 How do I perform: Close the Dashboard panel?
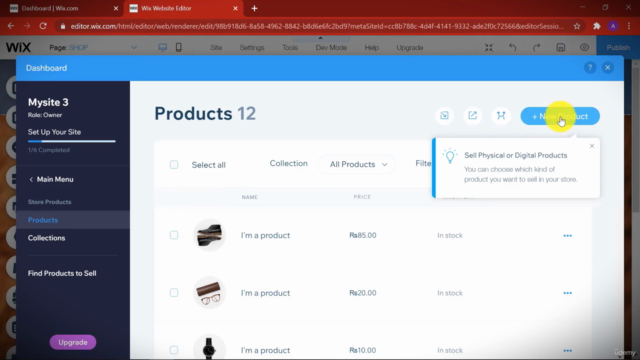(x=608, y=68)
